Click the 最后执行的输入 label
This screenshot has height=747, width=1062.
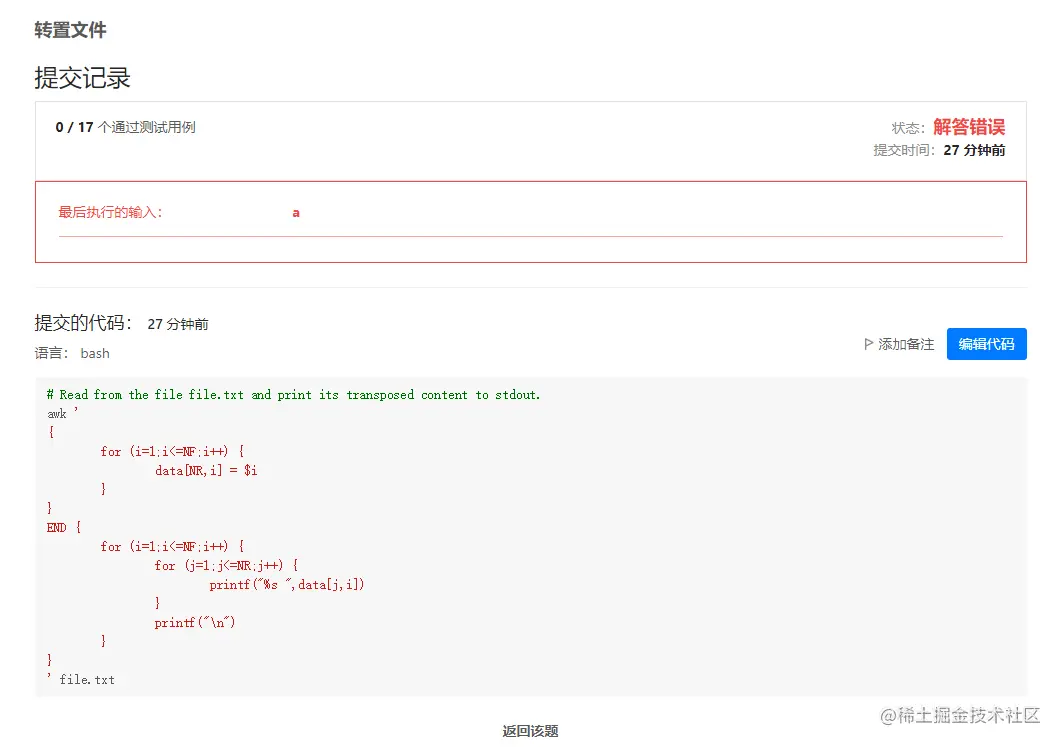pyautogui.click(x=110, y=213)
